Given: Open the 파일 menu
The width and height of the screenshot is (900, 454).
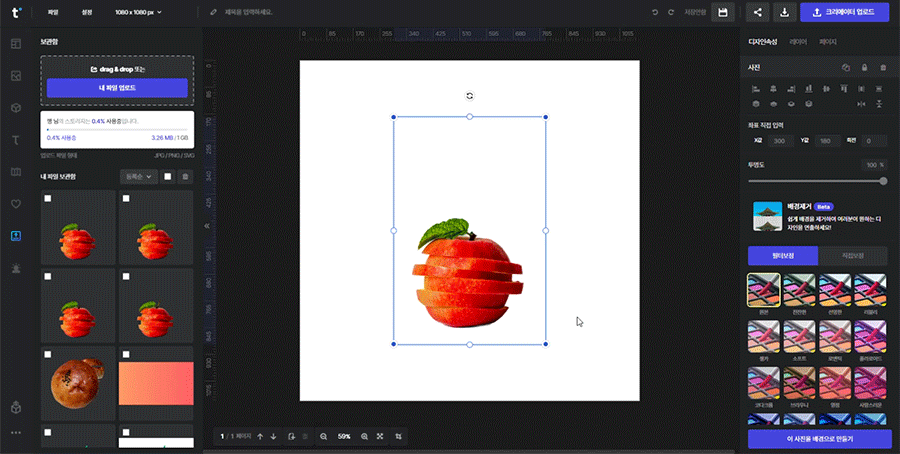Looking at the screenshot, I should pos(52,12).
